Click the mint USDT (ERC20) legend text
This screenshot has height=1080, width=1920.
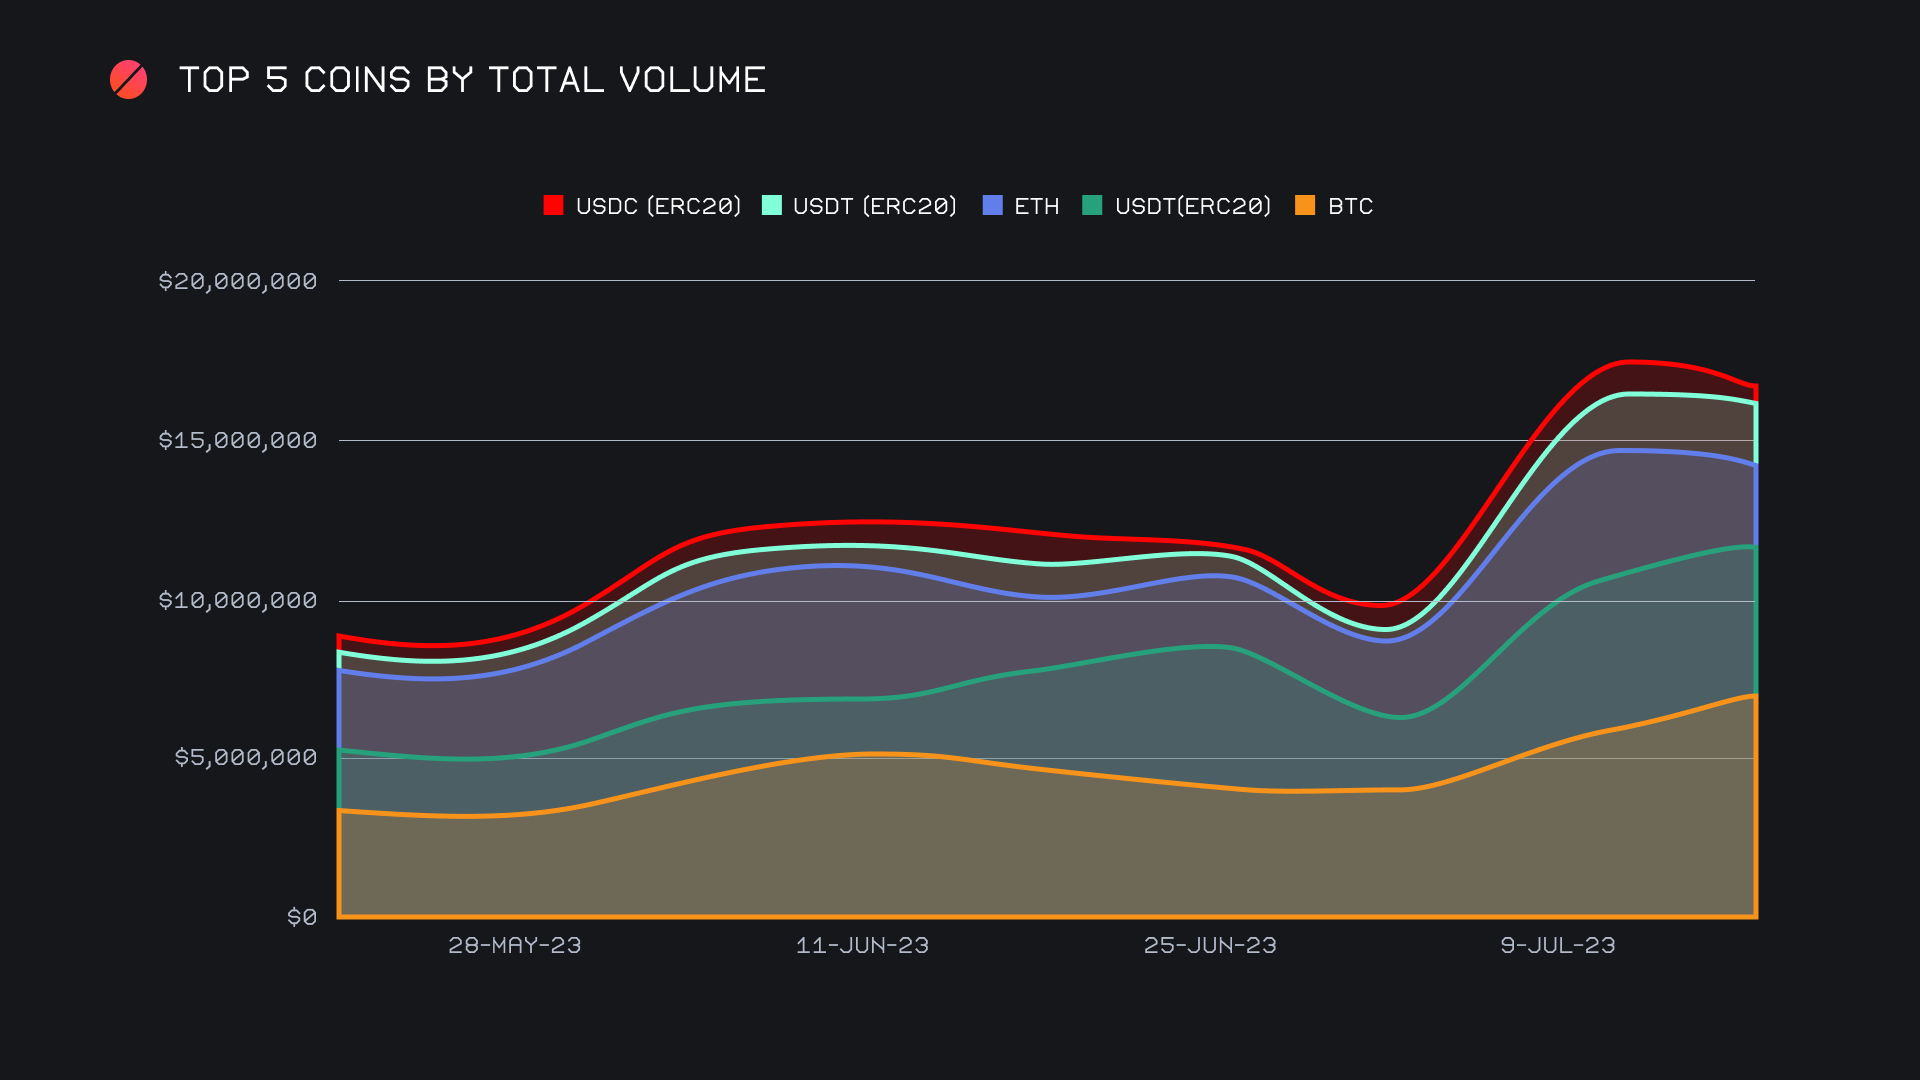[875, 206]
